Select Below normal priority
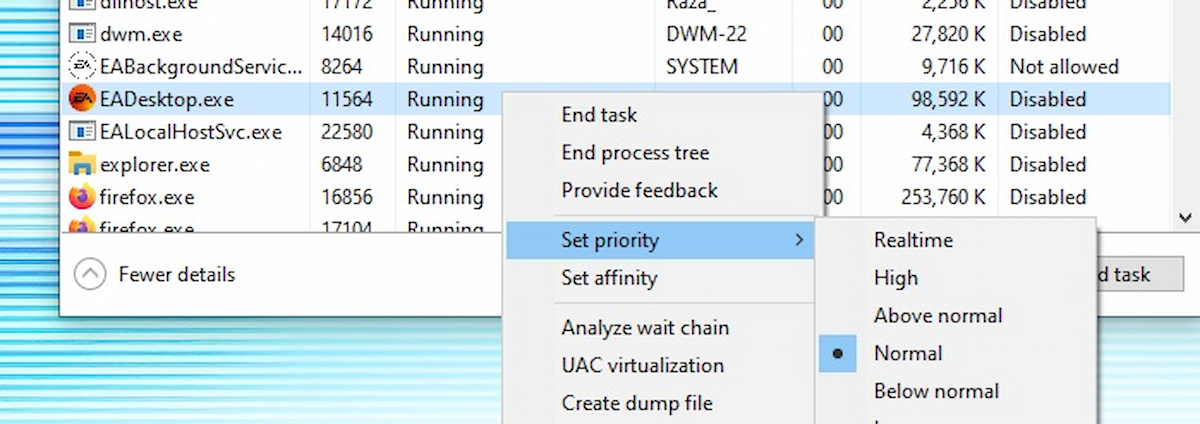The width and height of the screenshot is (1200, 424). click(936, 391)
